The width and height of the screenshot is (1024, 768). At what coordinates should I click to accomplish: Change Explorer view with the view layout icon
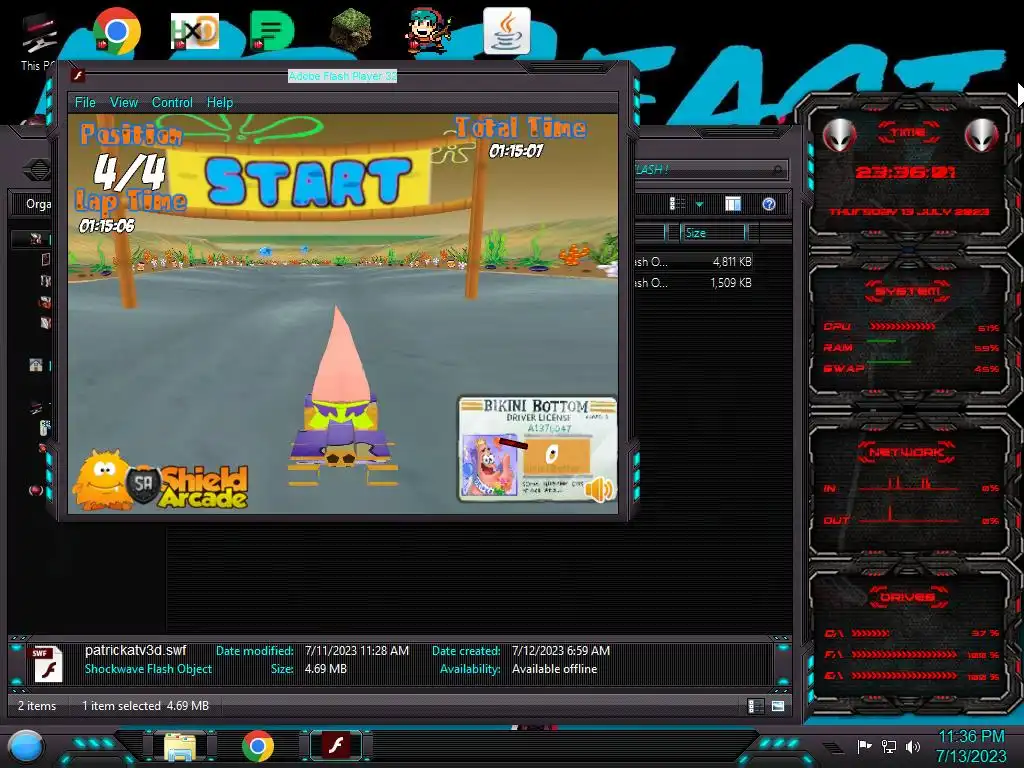point(677,204)
